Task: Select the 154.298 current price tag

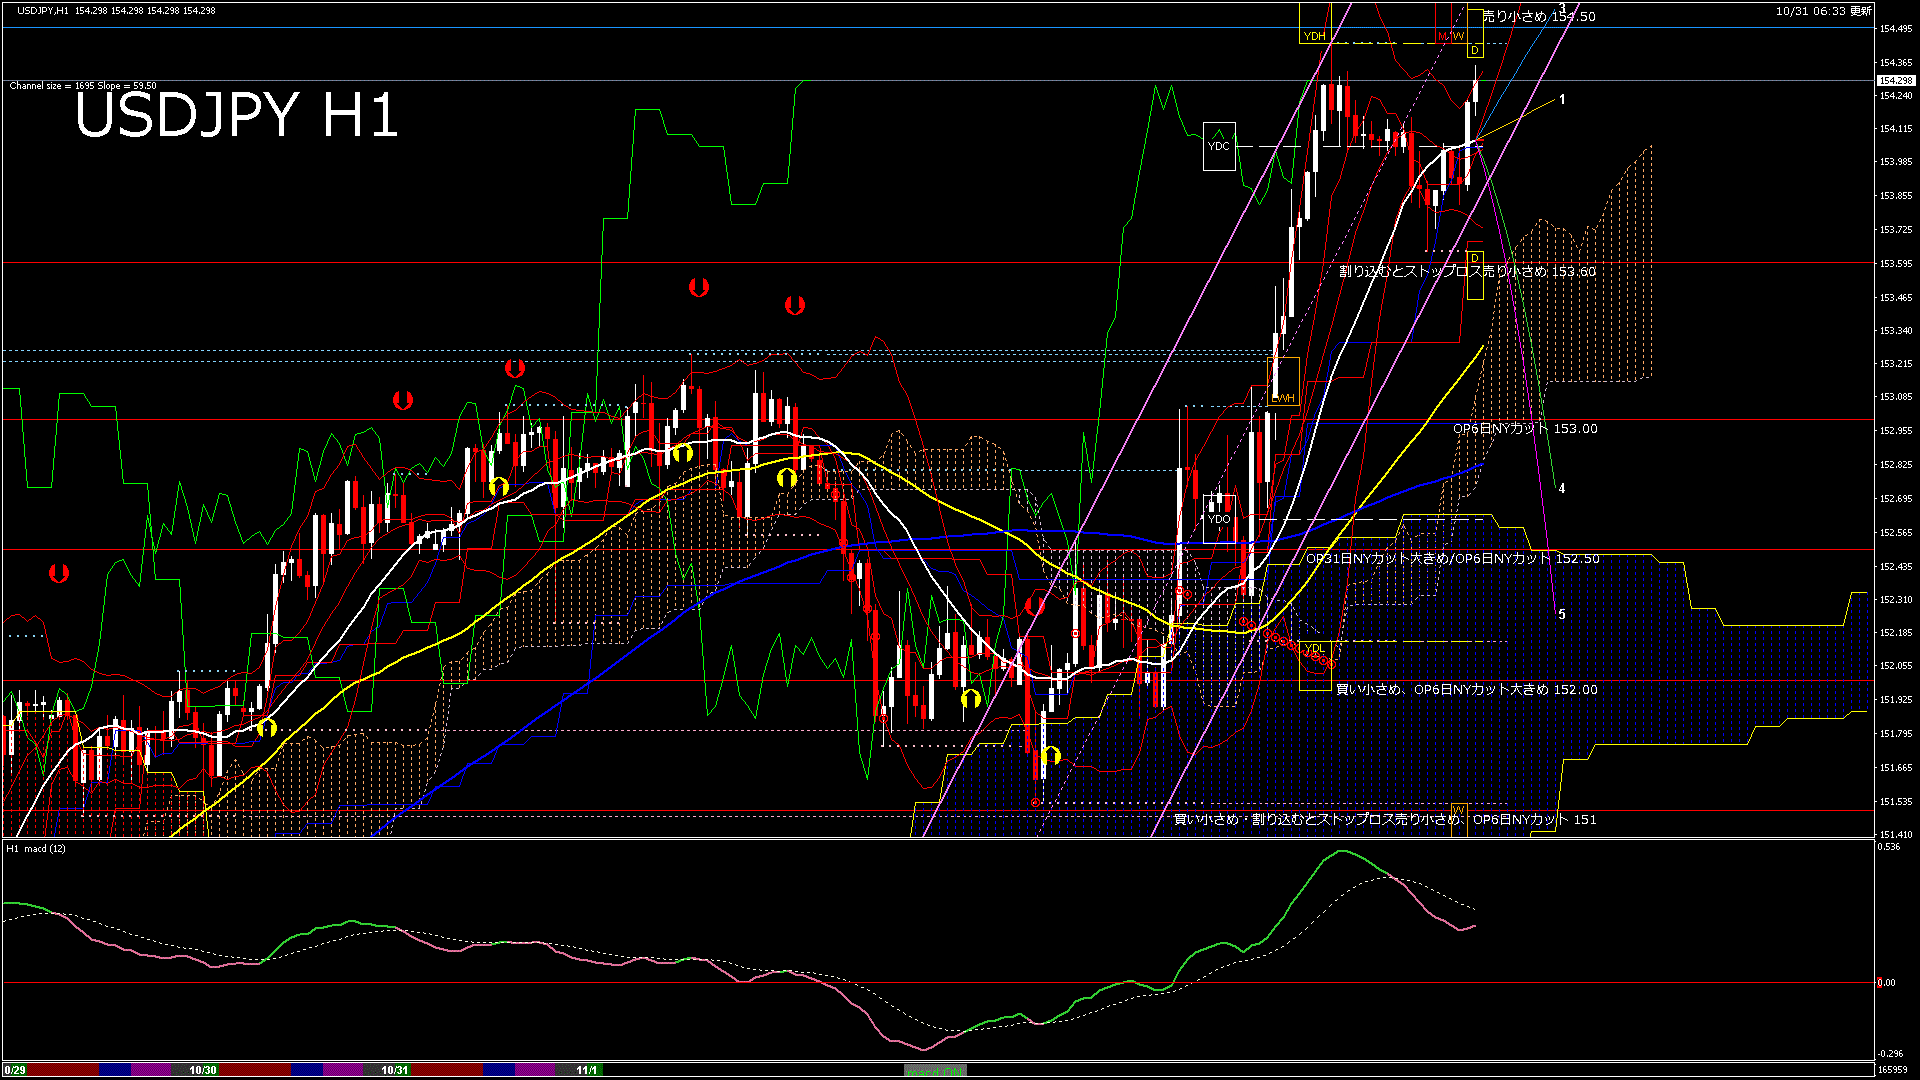Action: tap(1896, 78)
